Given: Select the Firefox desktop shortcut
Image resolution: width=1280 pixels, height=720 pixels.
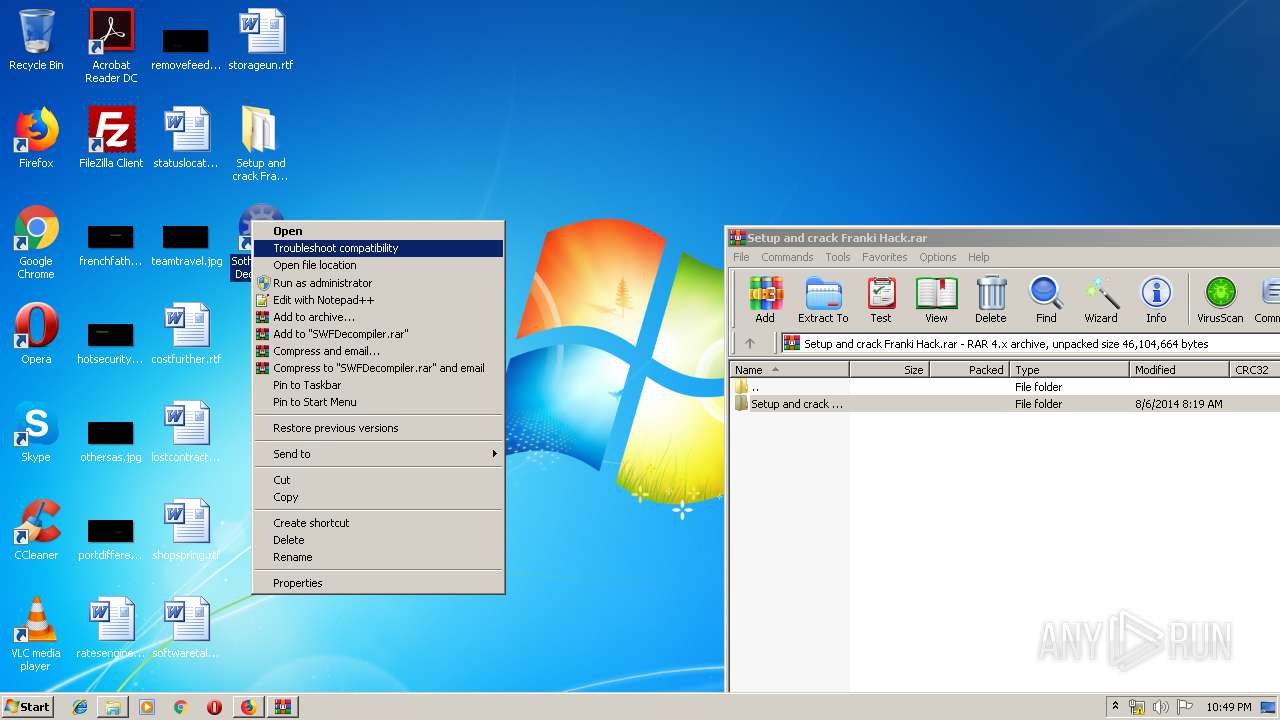Looking at the screenshot, I should point(36,138).
